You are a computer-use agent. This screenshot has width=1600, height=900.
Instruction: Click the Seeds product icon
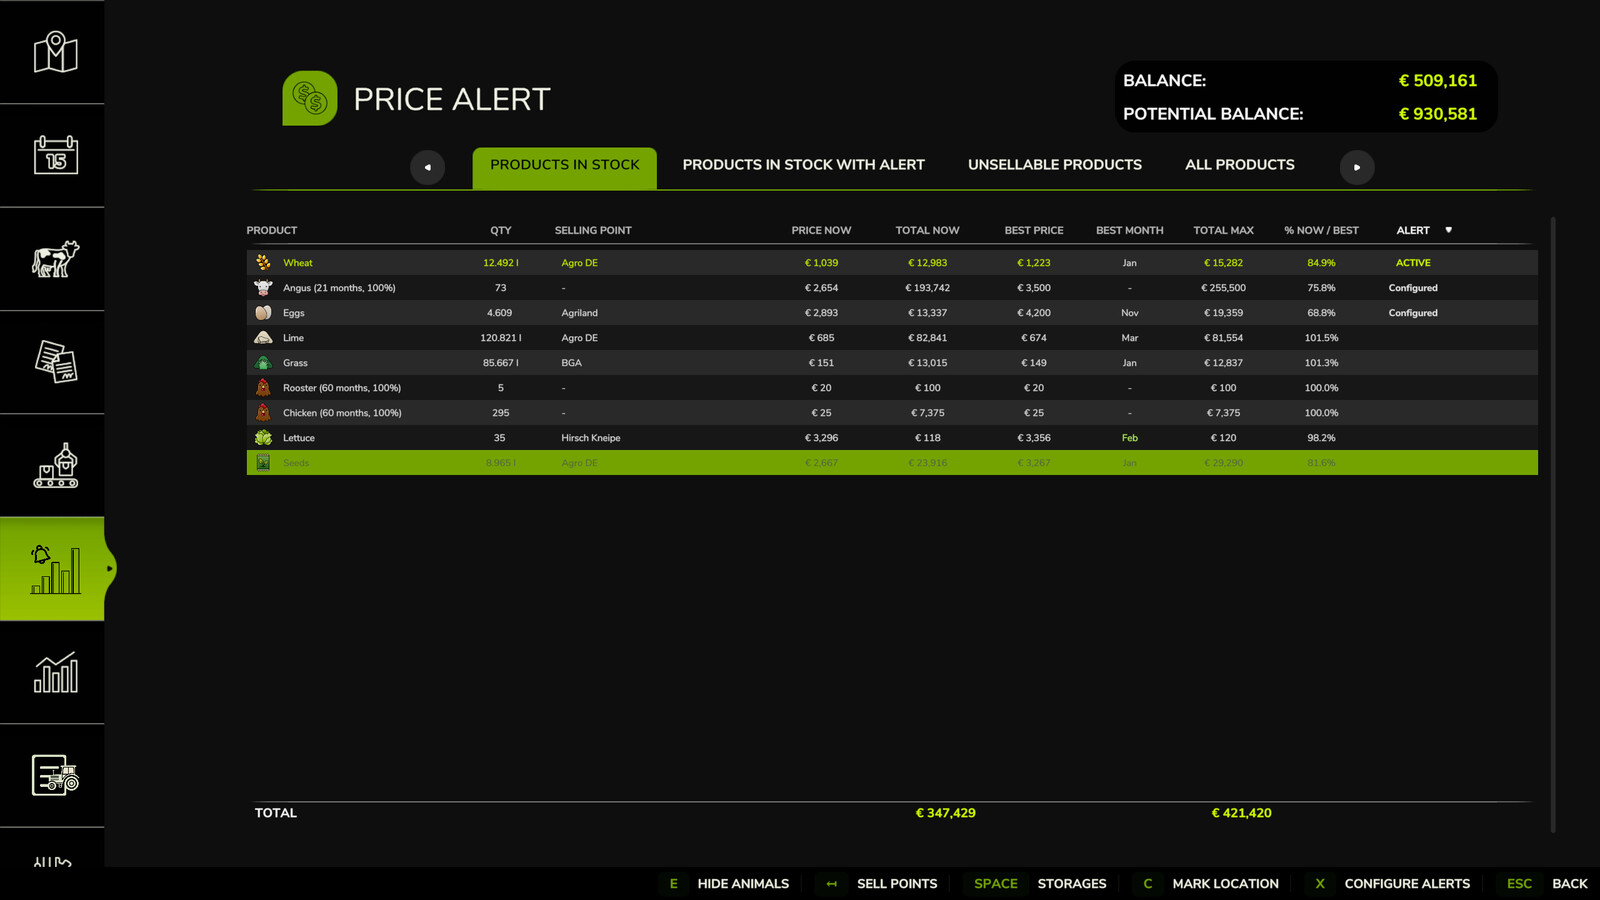click(263, 462)
